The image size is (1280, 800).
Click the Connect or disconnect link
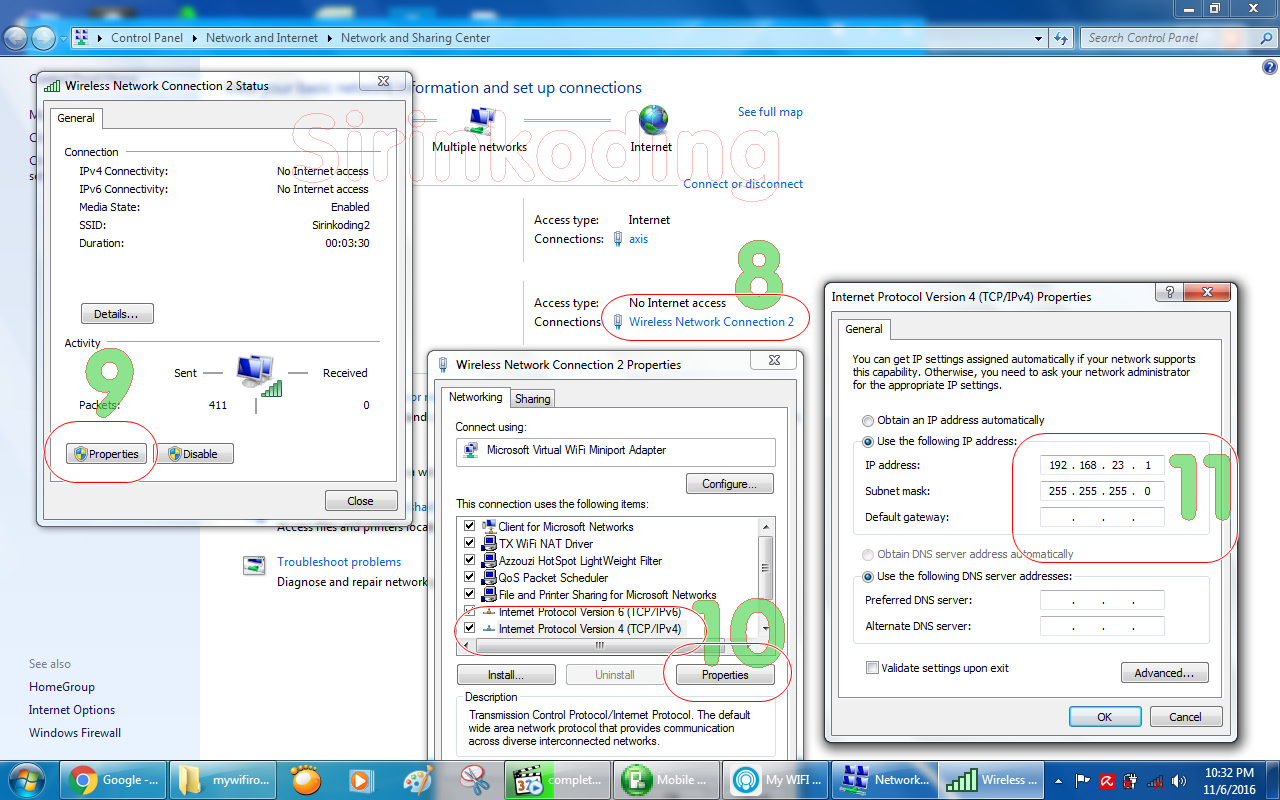[743, 184]
